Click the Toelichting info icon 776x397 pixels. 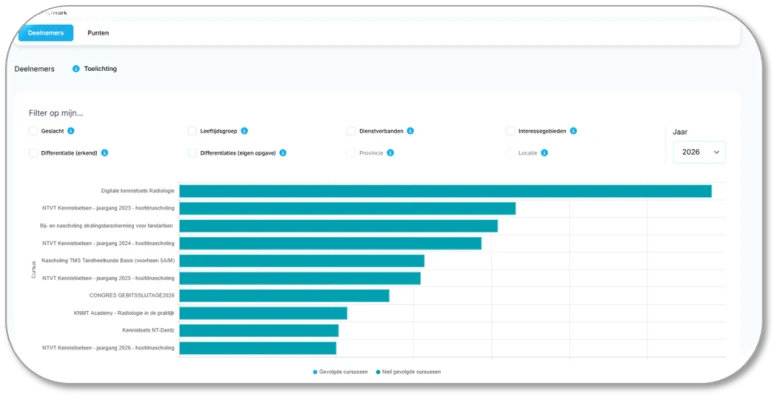(x=76, y=69)
